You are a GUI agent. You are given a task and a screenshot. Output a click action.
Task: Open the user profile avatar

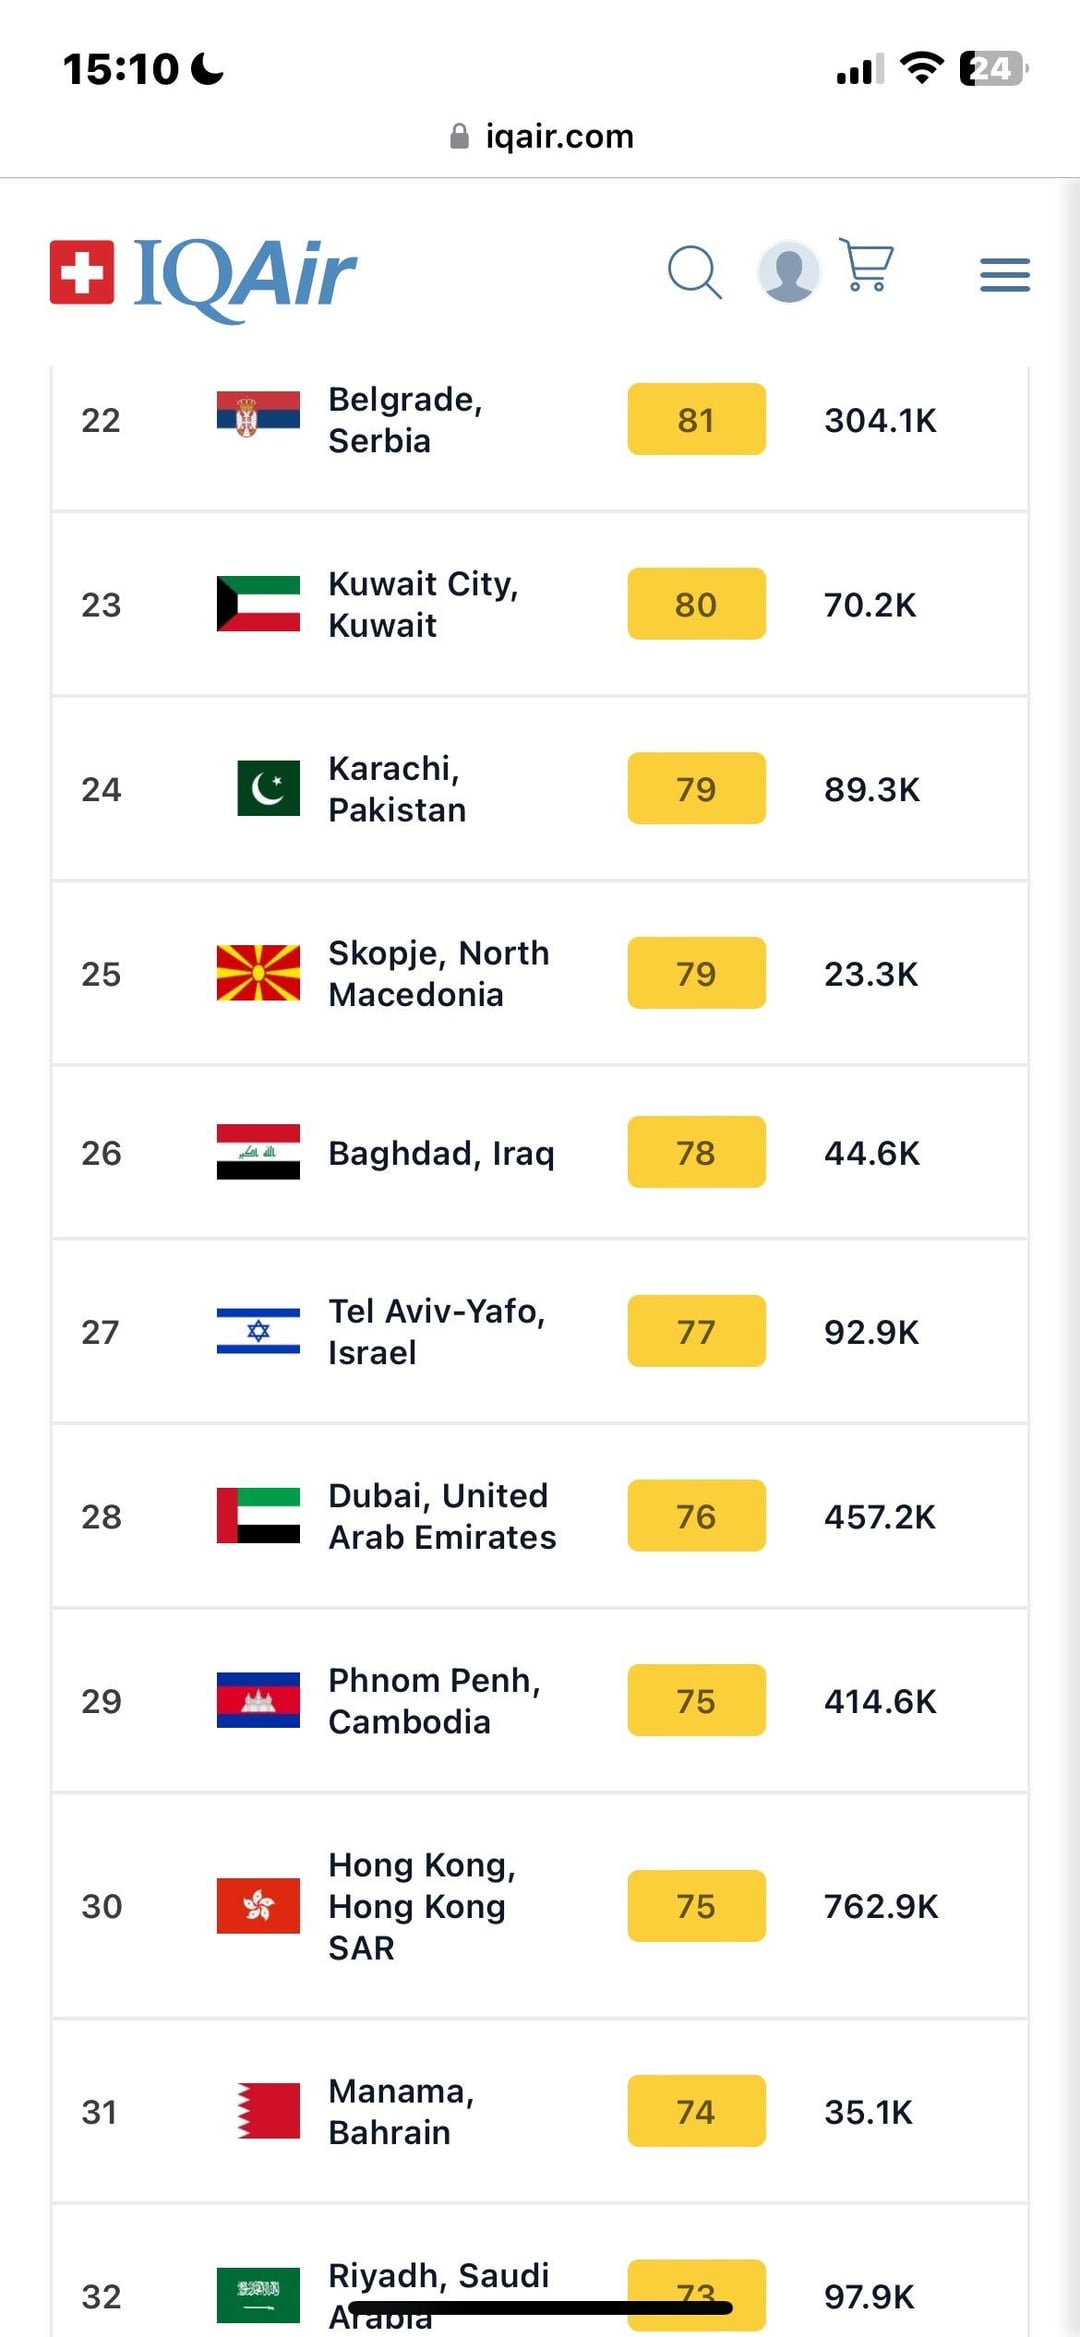789,272
